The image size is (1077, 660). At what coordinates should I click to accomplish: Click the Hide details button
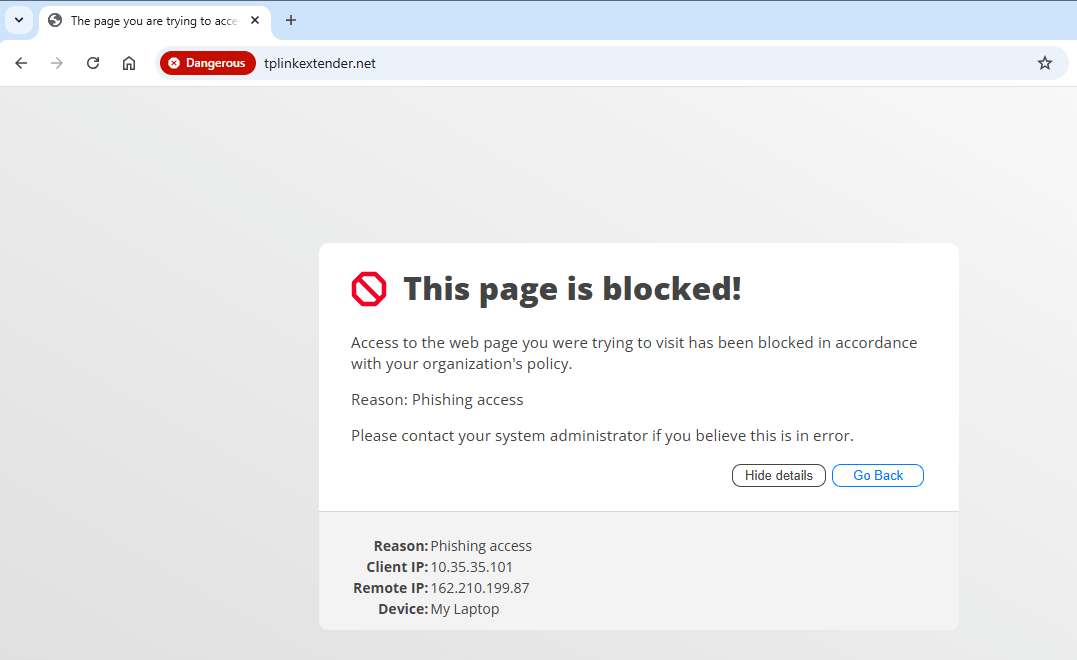778,475
